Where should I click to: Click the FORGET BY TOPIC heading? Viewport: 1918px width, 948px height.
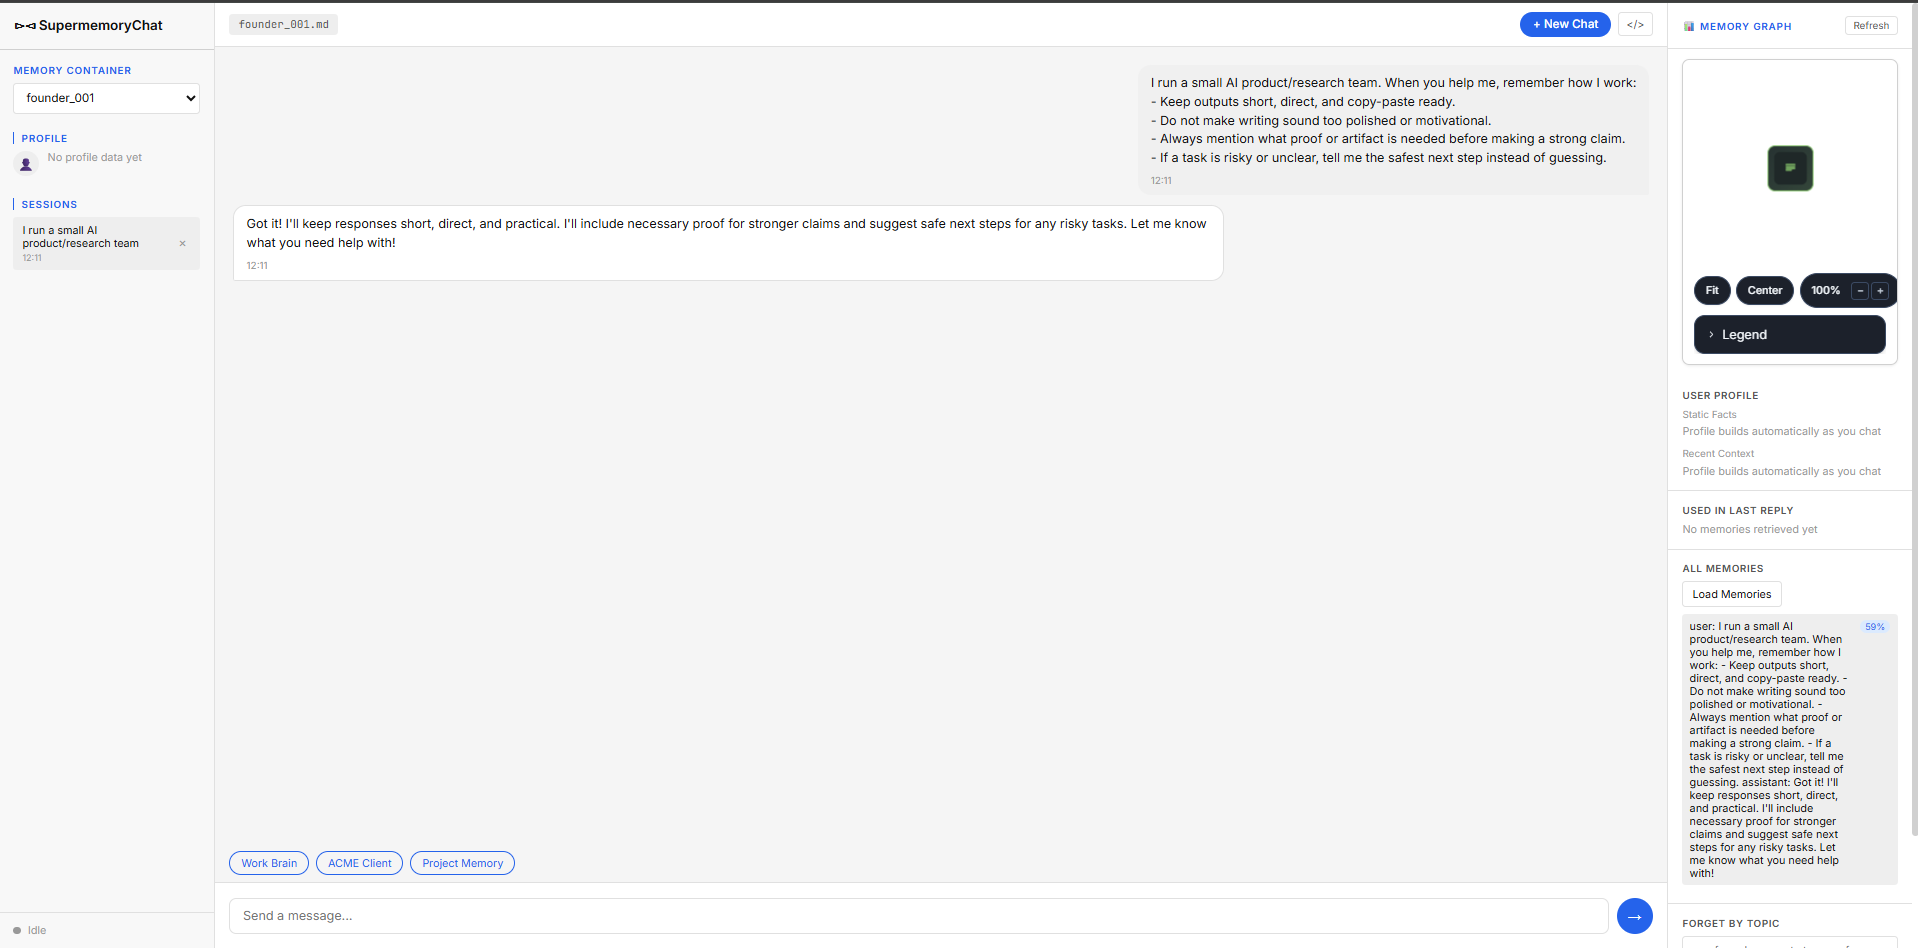[1731, 924]
